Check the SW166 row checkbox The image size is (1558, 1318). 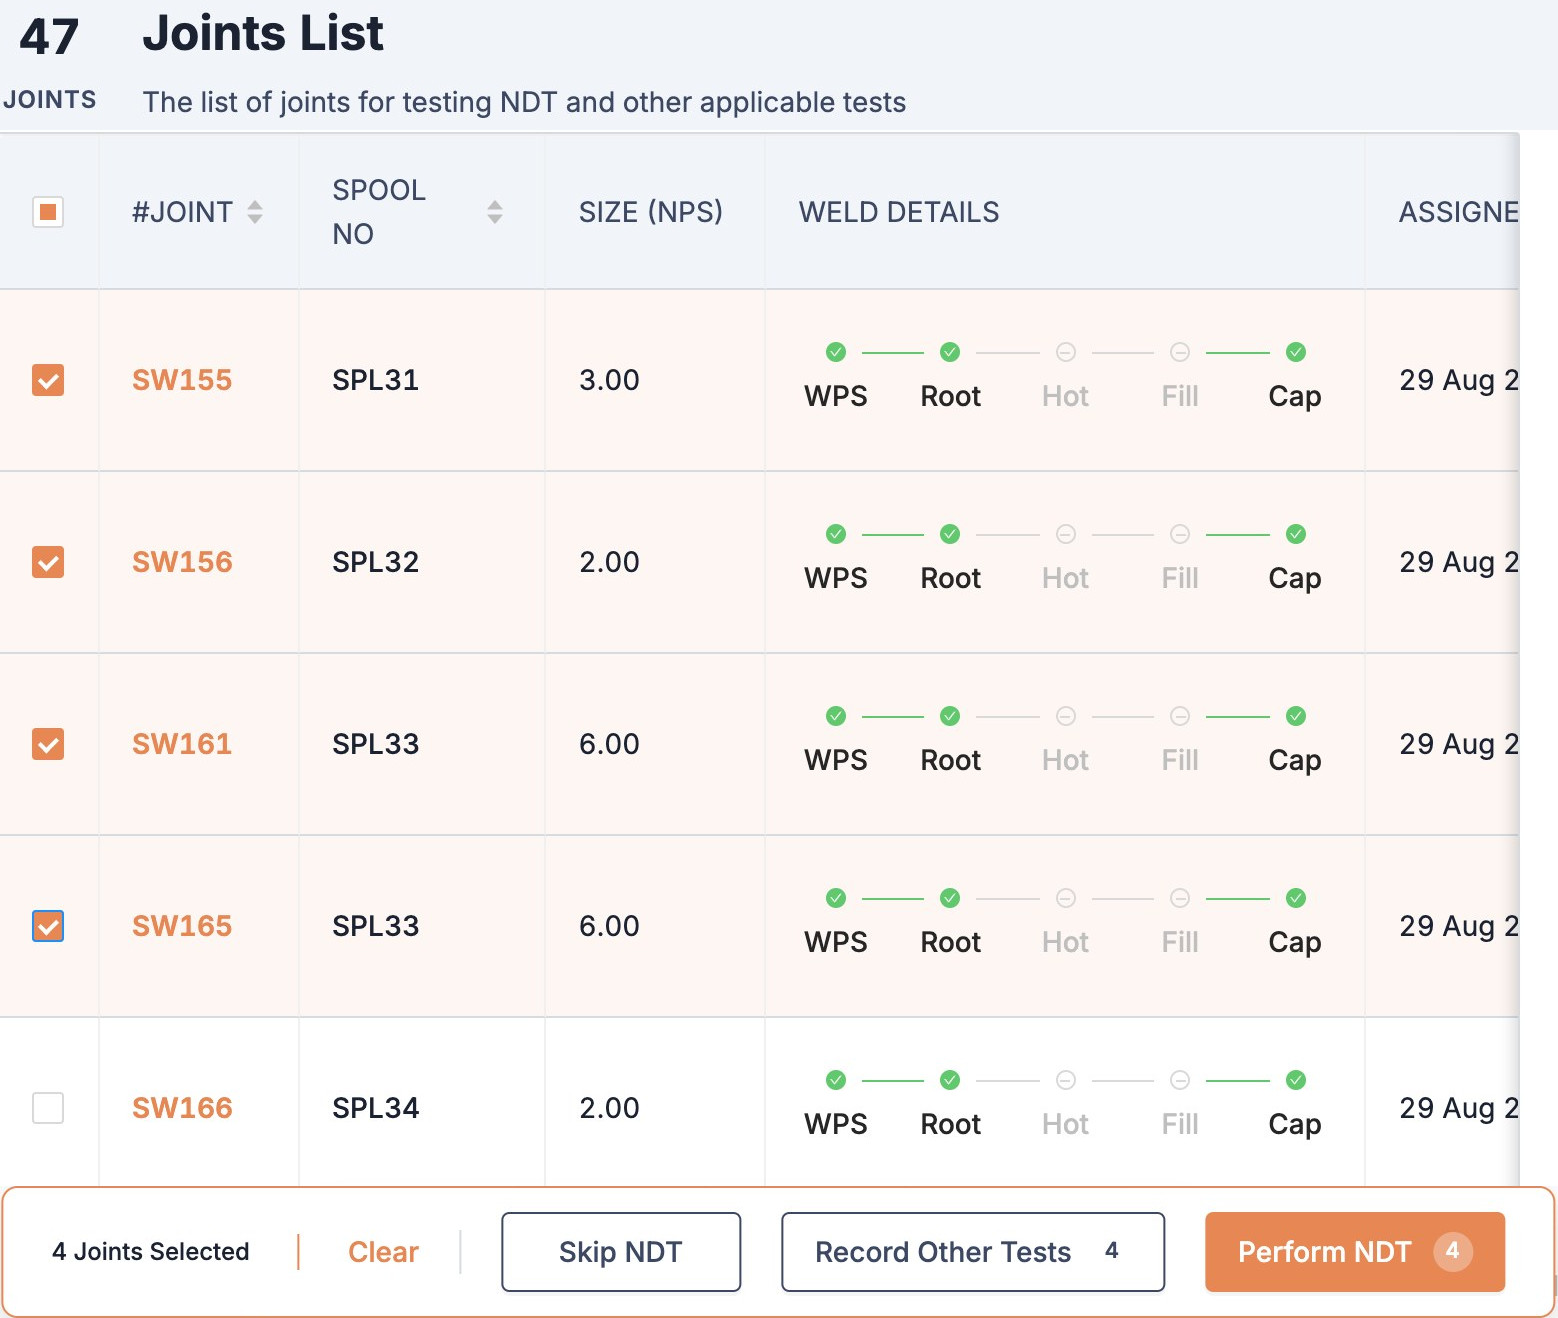tap(48, 1108)
